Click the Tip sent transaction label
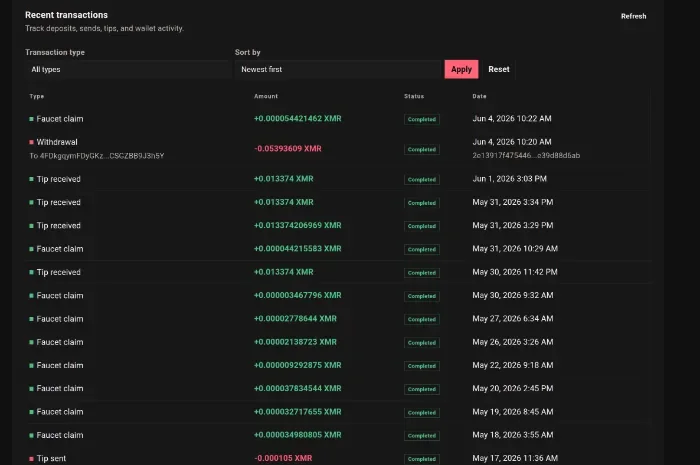Image resolution: width=700 pixels, height=465 pixels. [x=51, y=458]
